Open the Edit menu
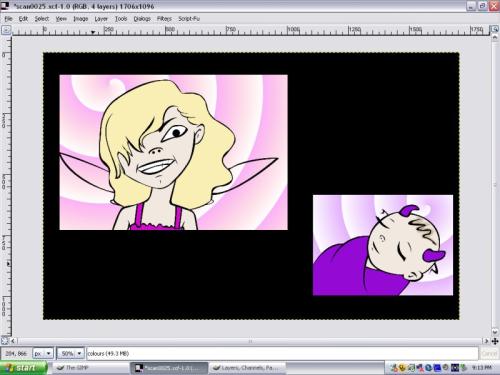The image size is (500, 375). pyautogui.click(x=23, y=19)
